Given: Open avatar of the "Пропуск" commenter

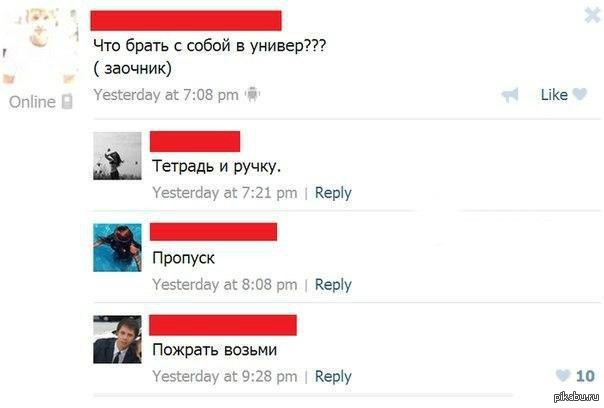Looking at the screenshot, I should [x=117, y=247].
